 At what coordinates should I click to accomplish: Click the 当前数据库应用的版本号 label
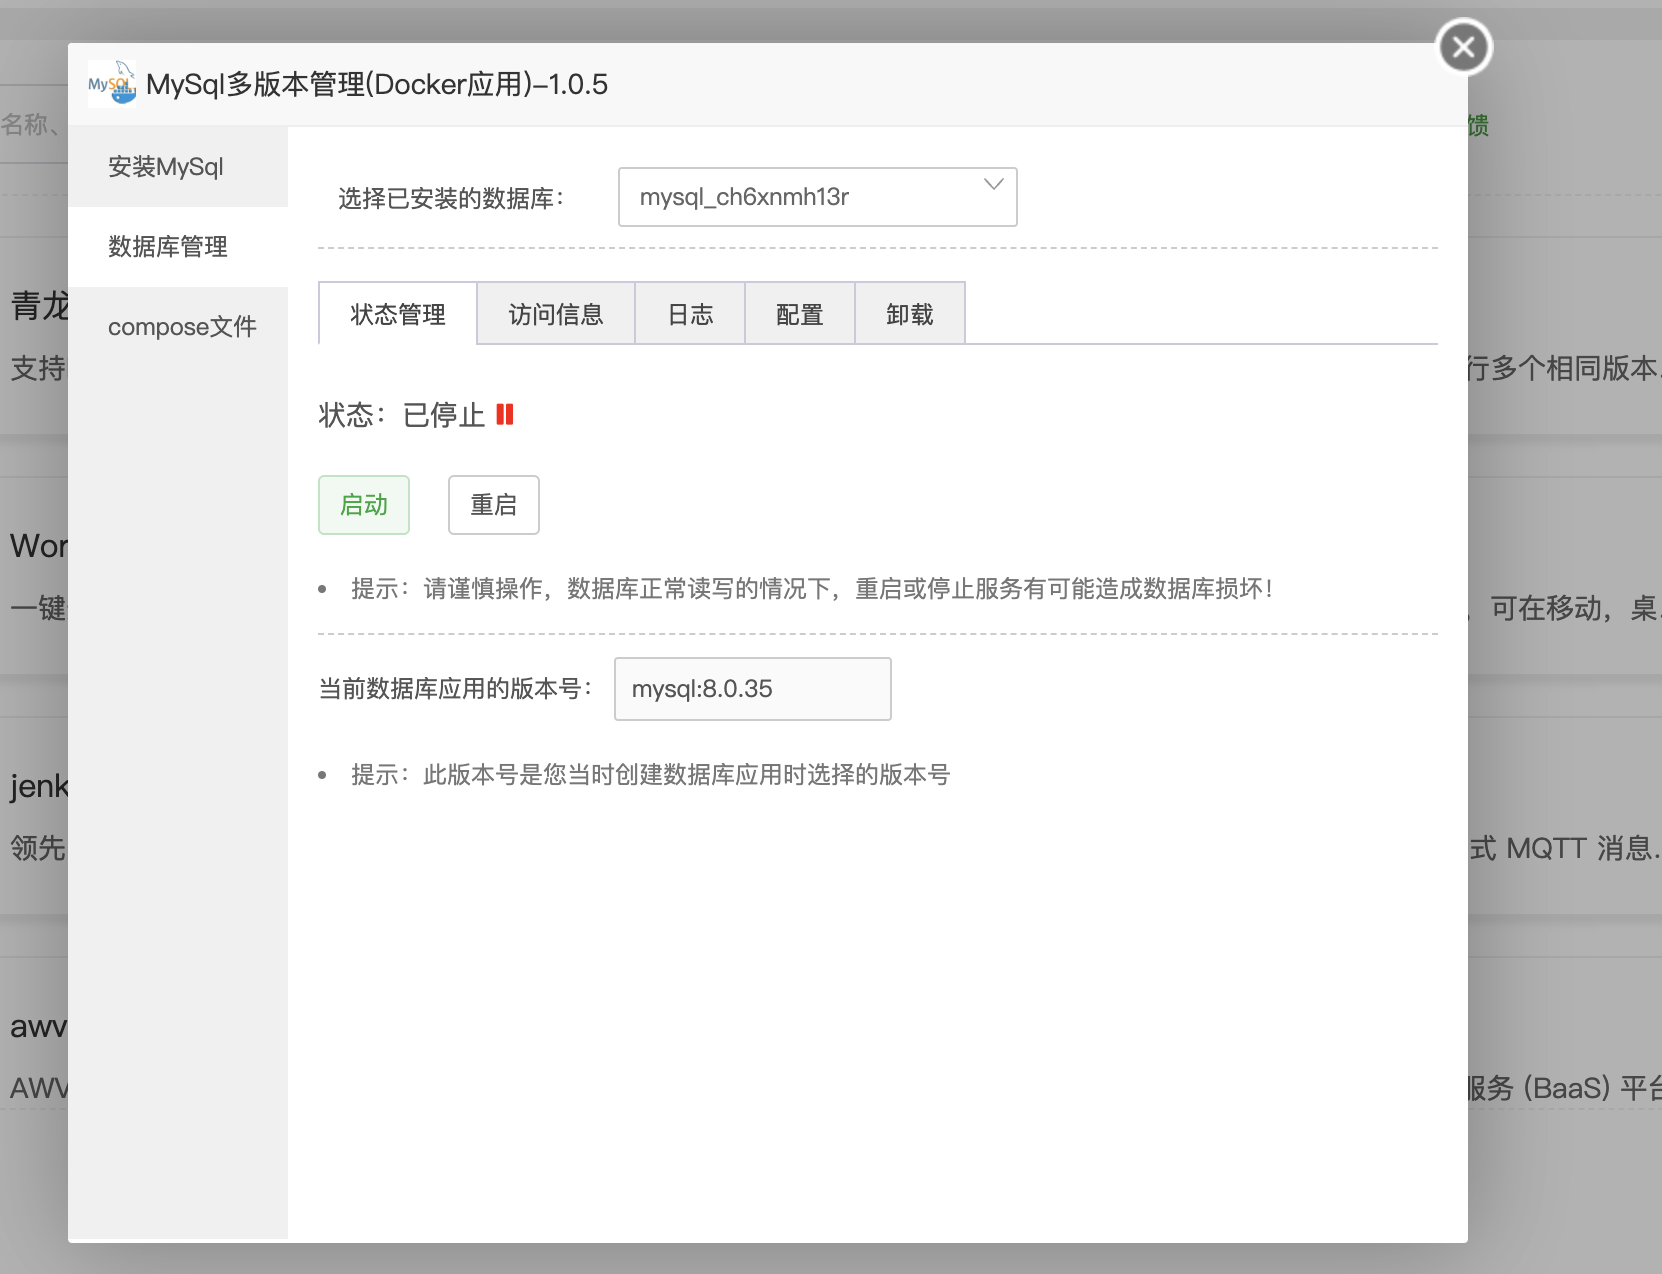[x=456, y=689]
